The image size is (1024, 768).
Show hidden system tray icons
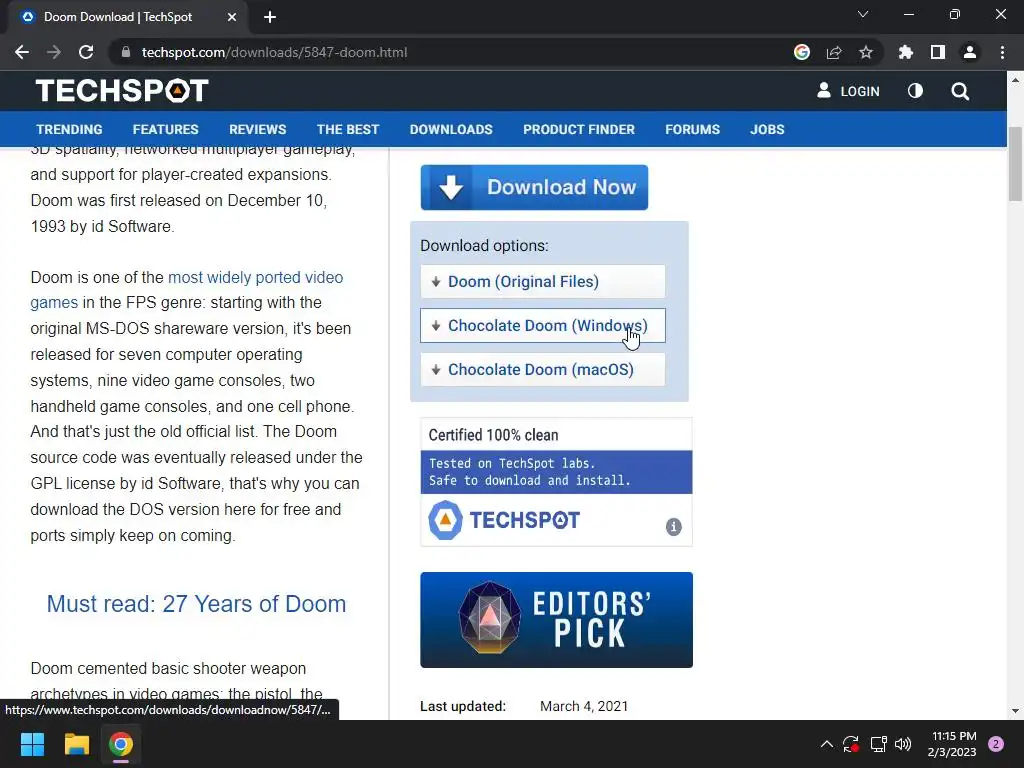(x=826, y=744)
